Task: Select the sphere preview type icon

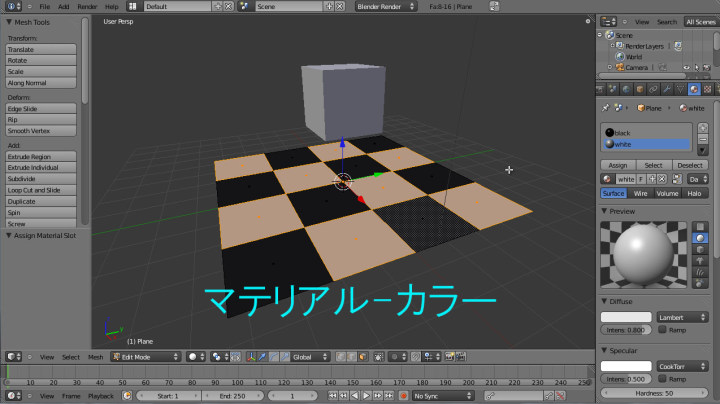Action: (x=699, y=238)
